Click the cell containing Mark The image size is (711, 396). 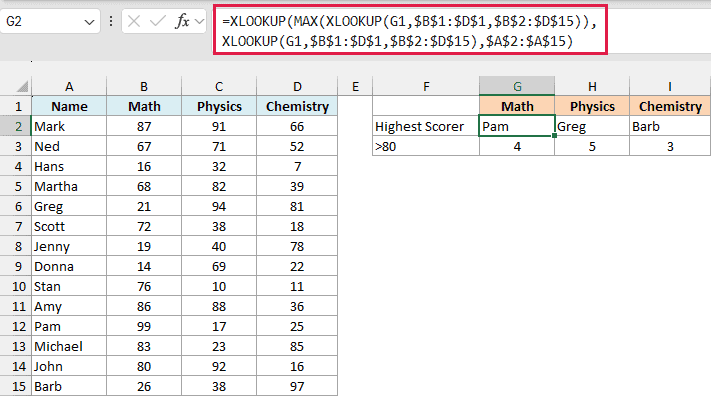[x=69, y=126]
